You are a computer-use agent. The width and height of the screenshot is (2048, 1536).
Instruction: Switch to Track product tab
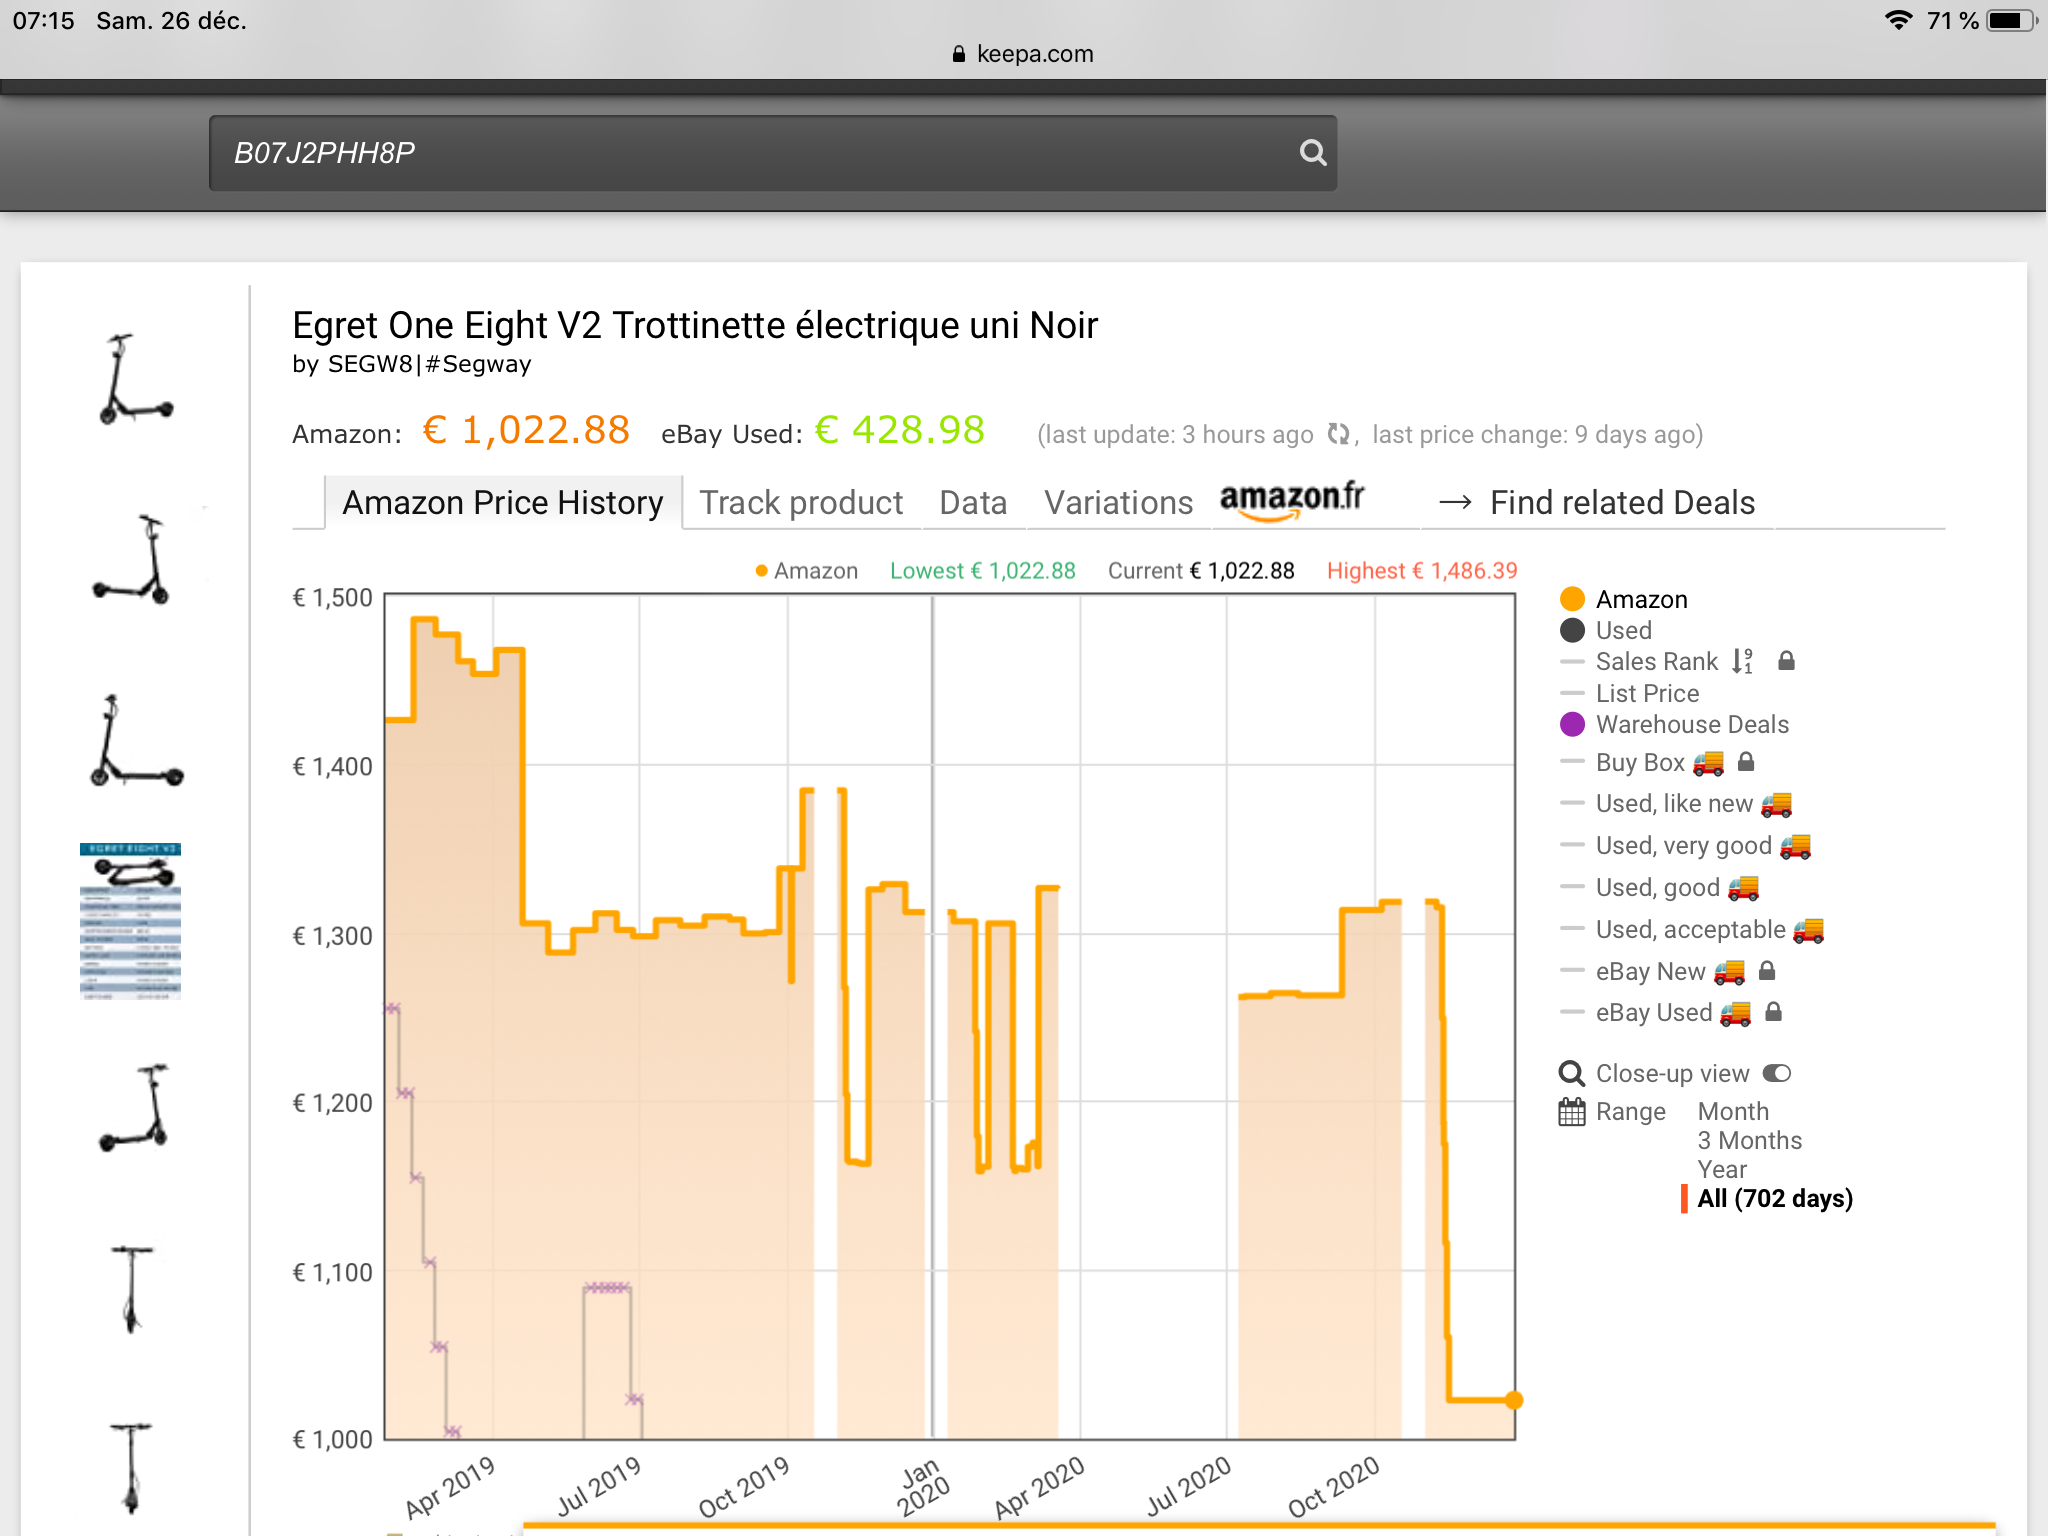tap(800, 502)
